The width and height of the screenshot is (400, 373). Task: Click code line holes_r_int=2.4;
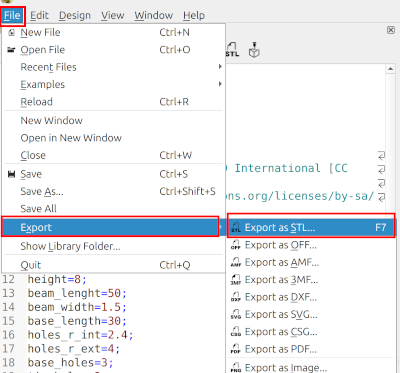click(x=81, y=335)
